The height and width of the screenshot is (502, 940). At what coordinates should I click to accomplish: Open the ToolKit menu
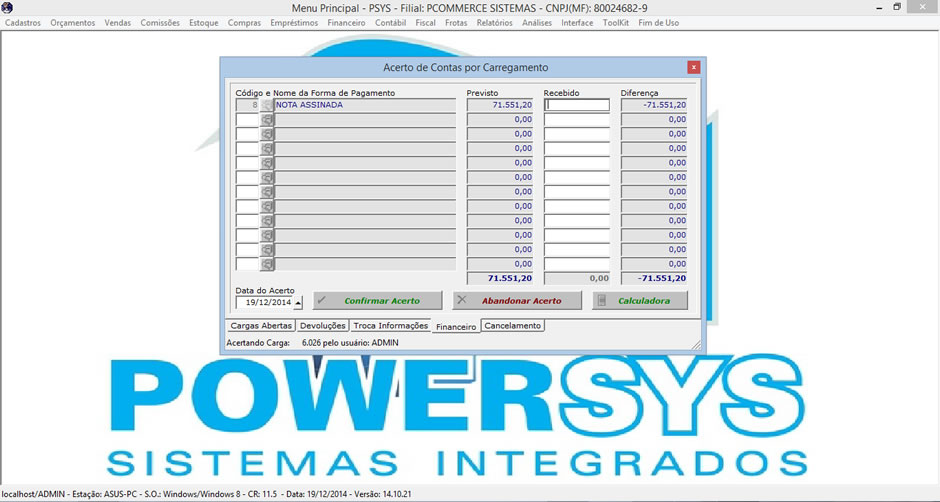point(616,23)
